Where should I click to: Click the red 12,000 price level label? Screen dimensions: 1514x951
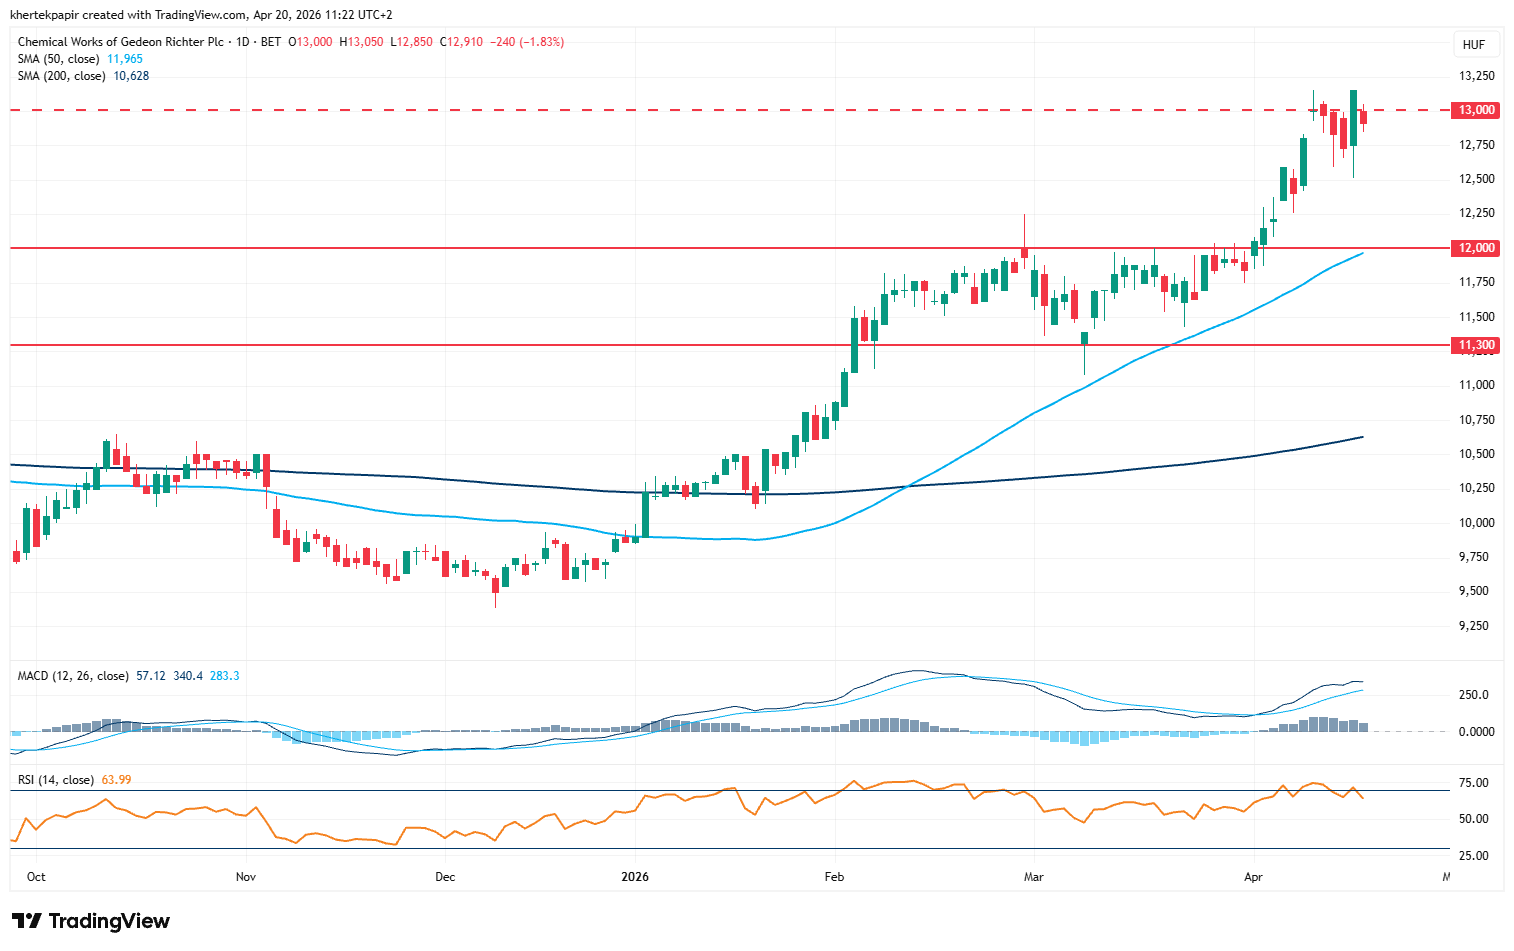coord(1476,248)
